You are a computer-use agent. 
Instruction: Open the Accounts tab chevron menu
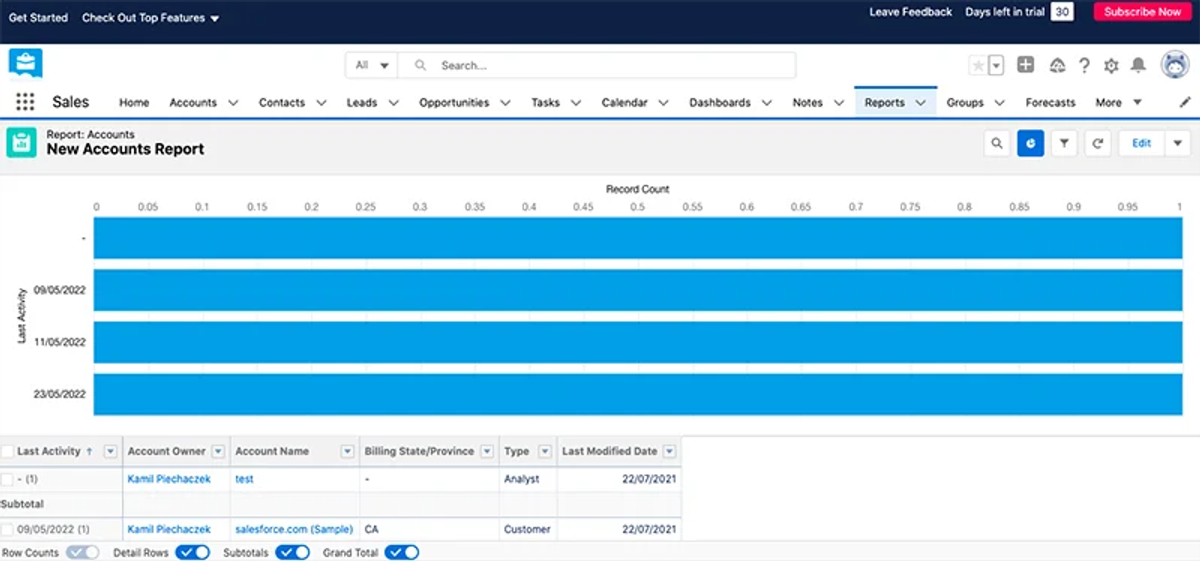point(233,102)
